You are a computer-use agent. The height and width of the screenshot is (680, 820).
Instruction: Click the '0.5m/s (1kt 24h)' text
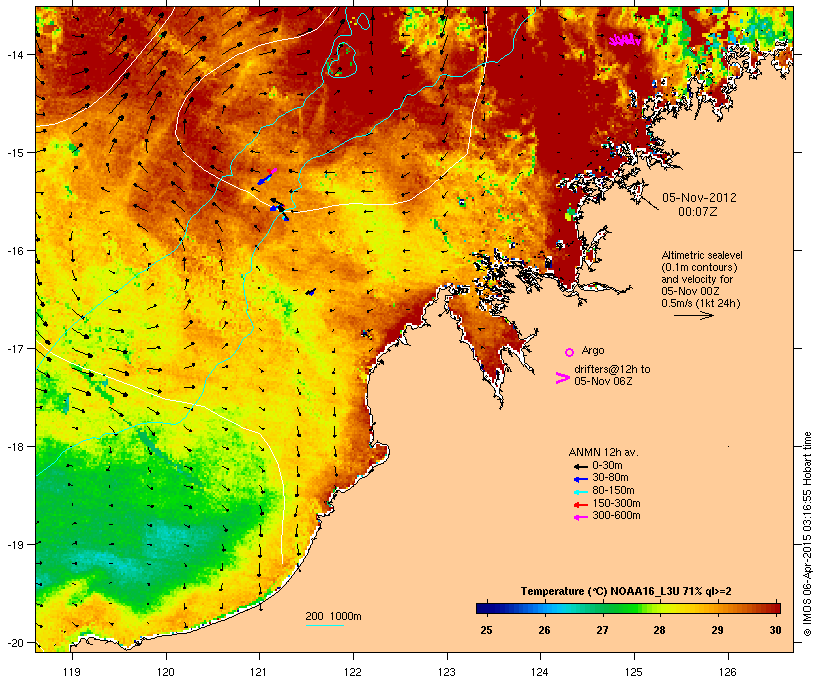(701, 303)
